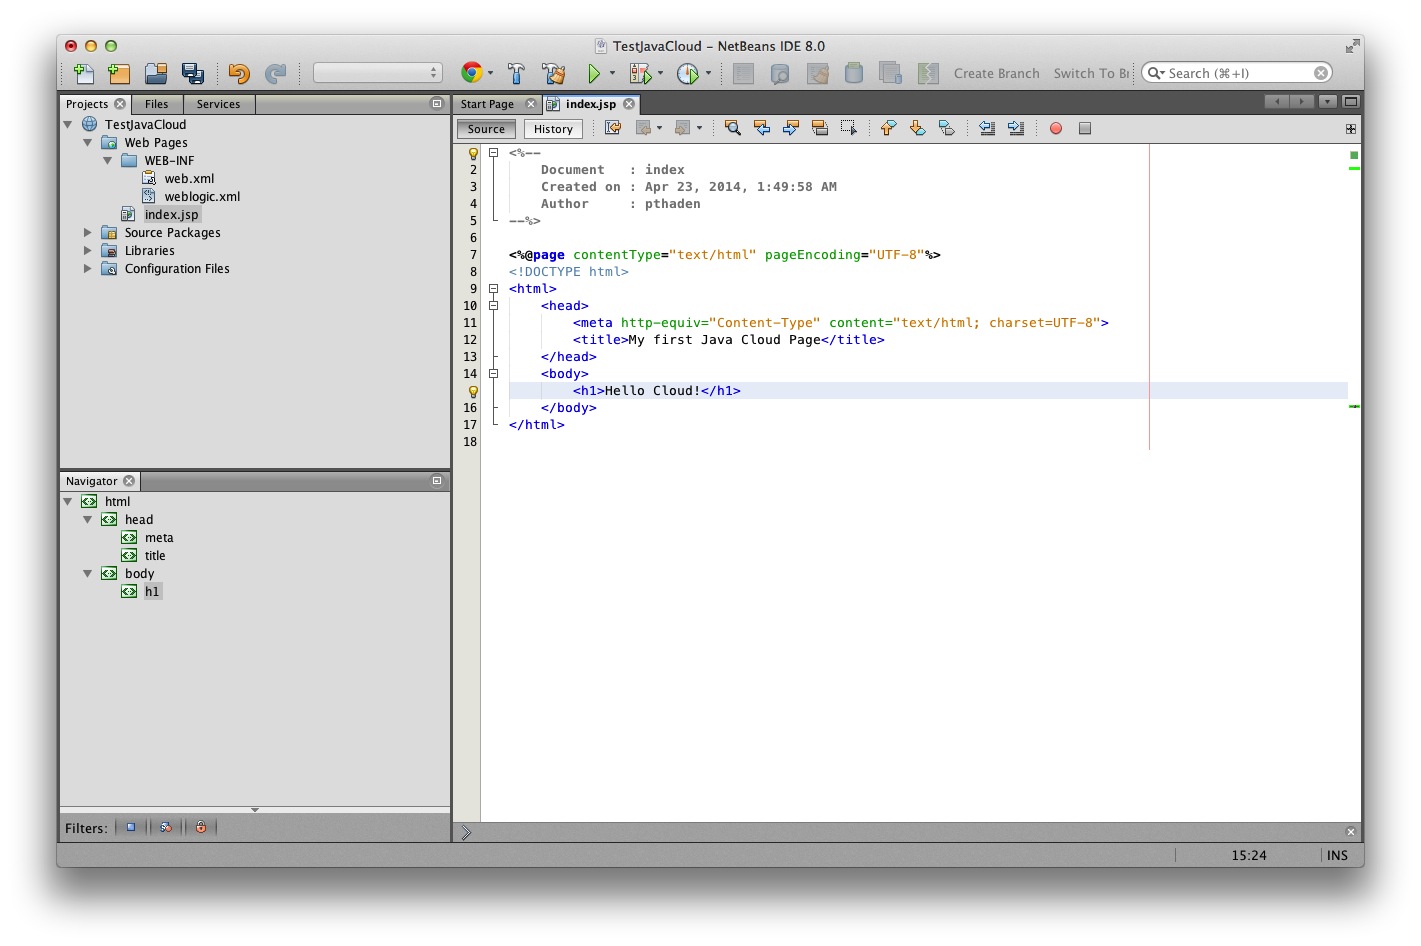
Task: Expand the Configuration Files node
Action: tap(88, 269)
